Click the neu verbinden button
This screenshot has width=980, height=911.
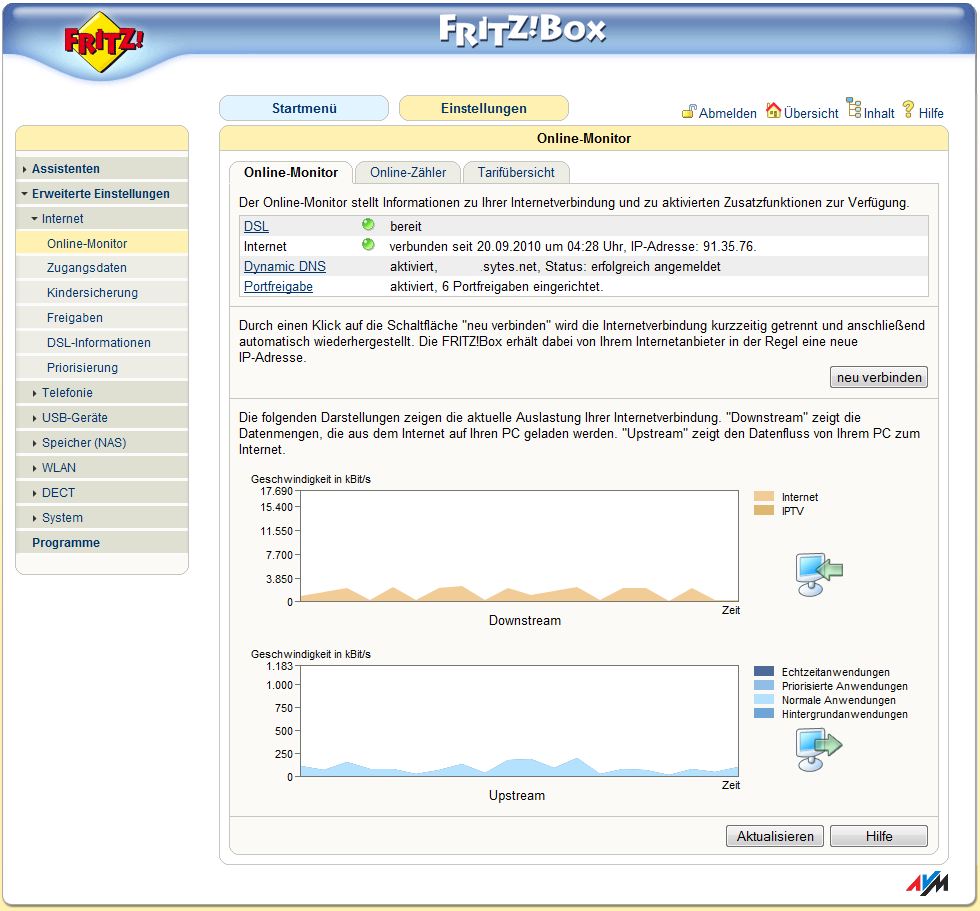879,377
